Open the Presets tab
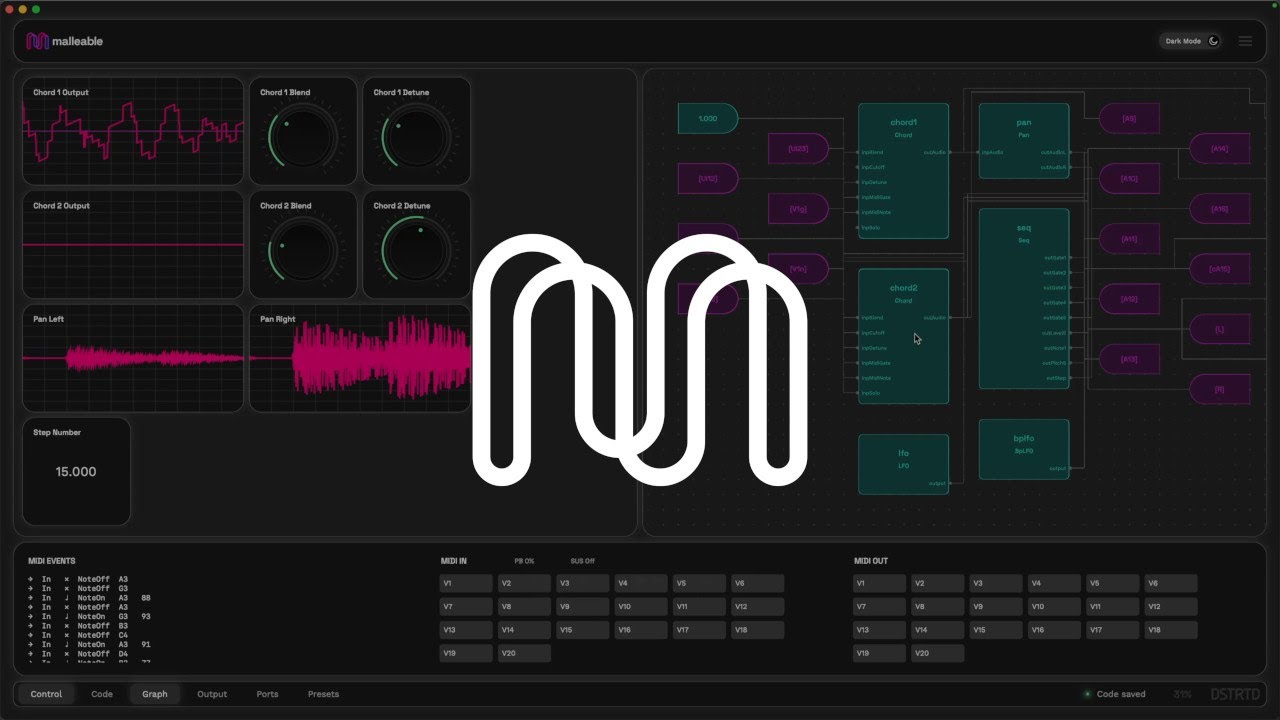Viewport: 1280px width, 720px height. (x=323, y=694)
